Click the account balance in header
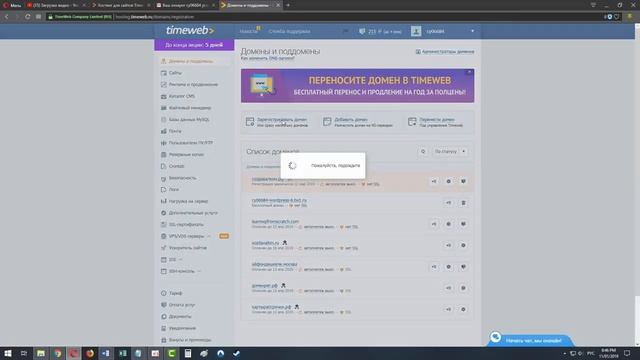Screen dimensions: 640x360 [380, 31]
